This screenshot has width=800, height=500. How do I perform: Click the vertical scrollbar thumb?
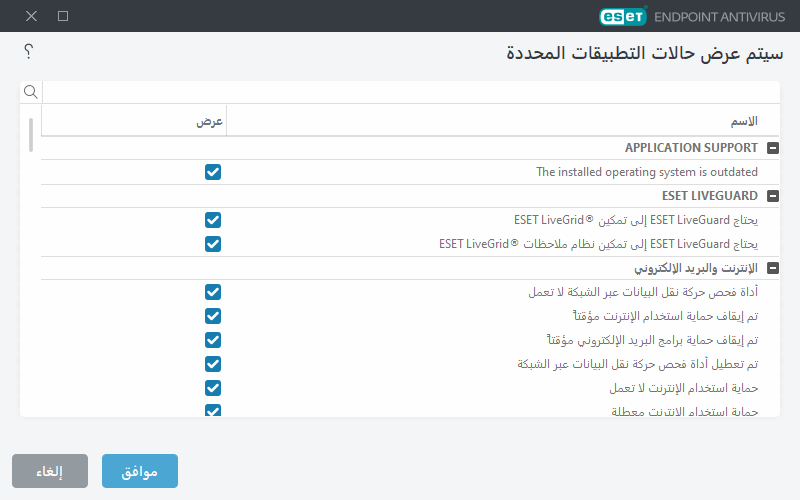point(31,135)
